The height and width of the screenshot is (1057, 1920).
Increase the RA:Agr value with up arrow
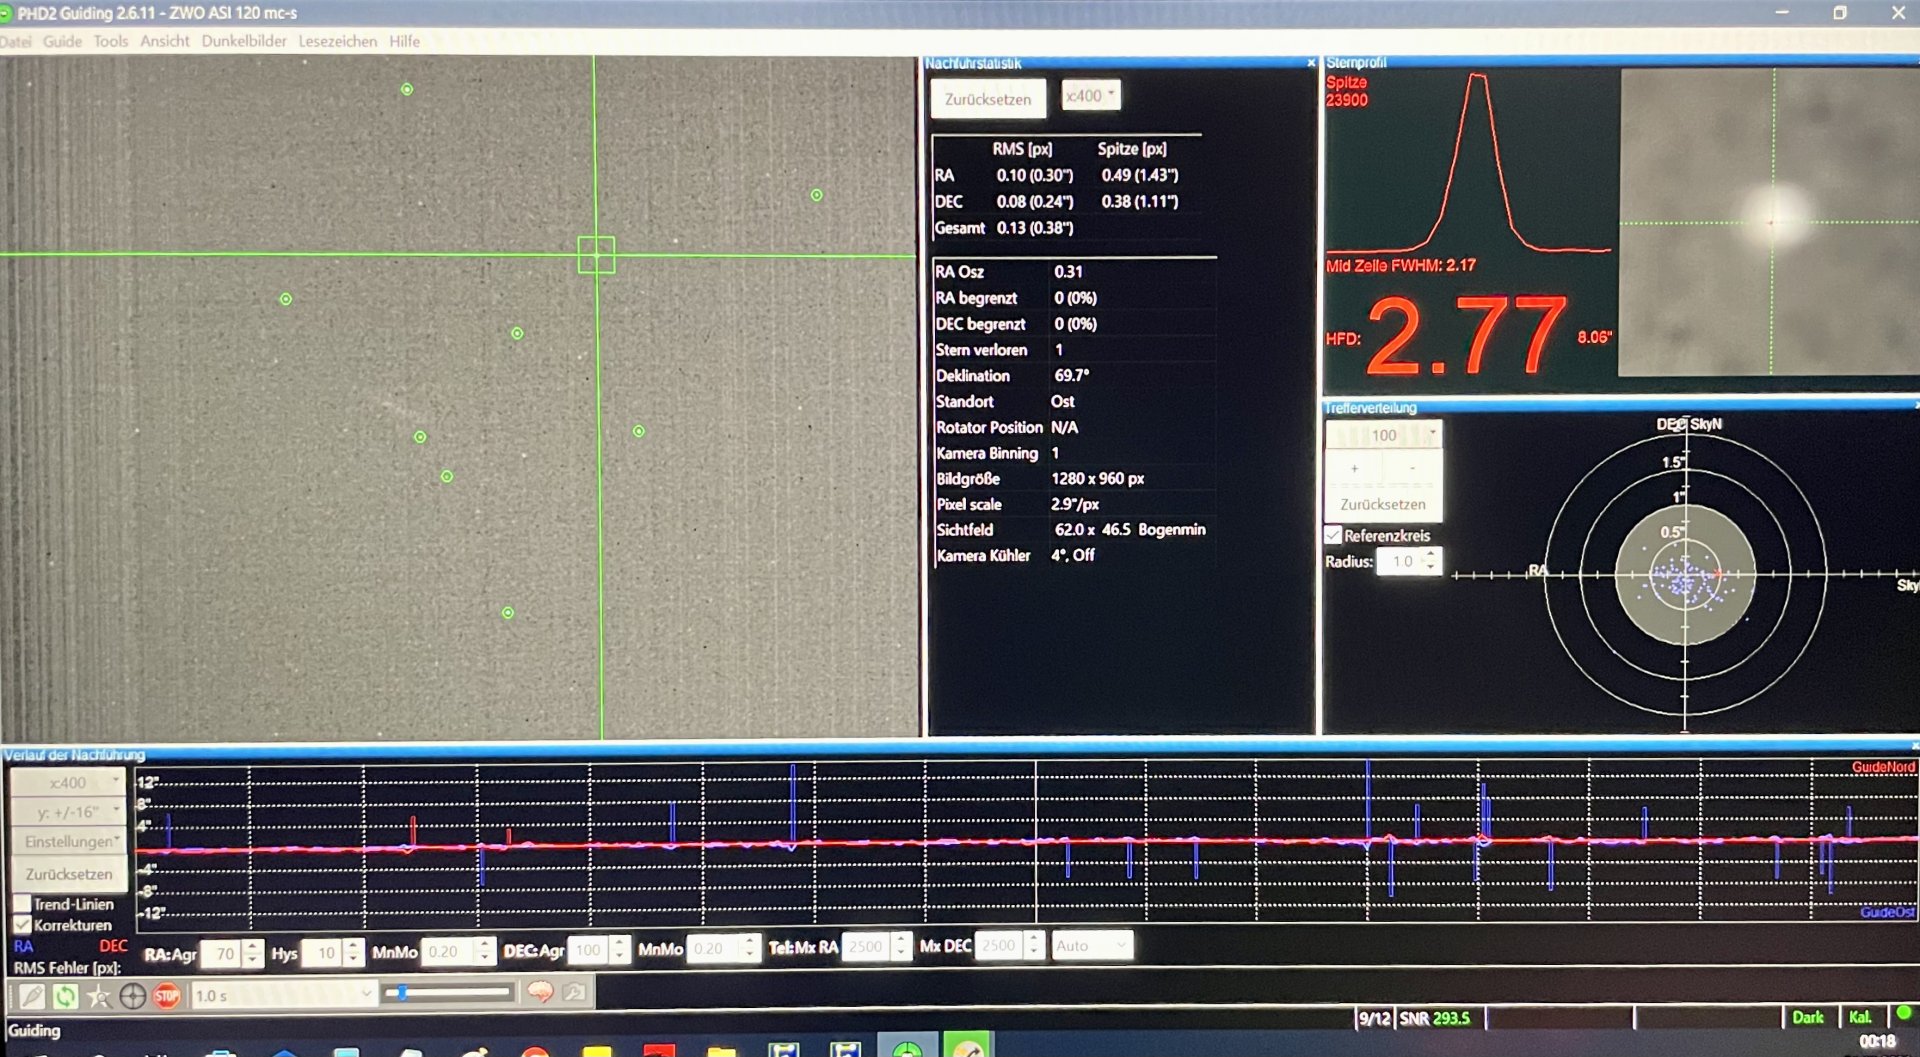[253, 946]
